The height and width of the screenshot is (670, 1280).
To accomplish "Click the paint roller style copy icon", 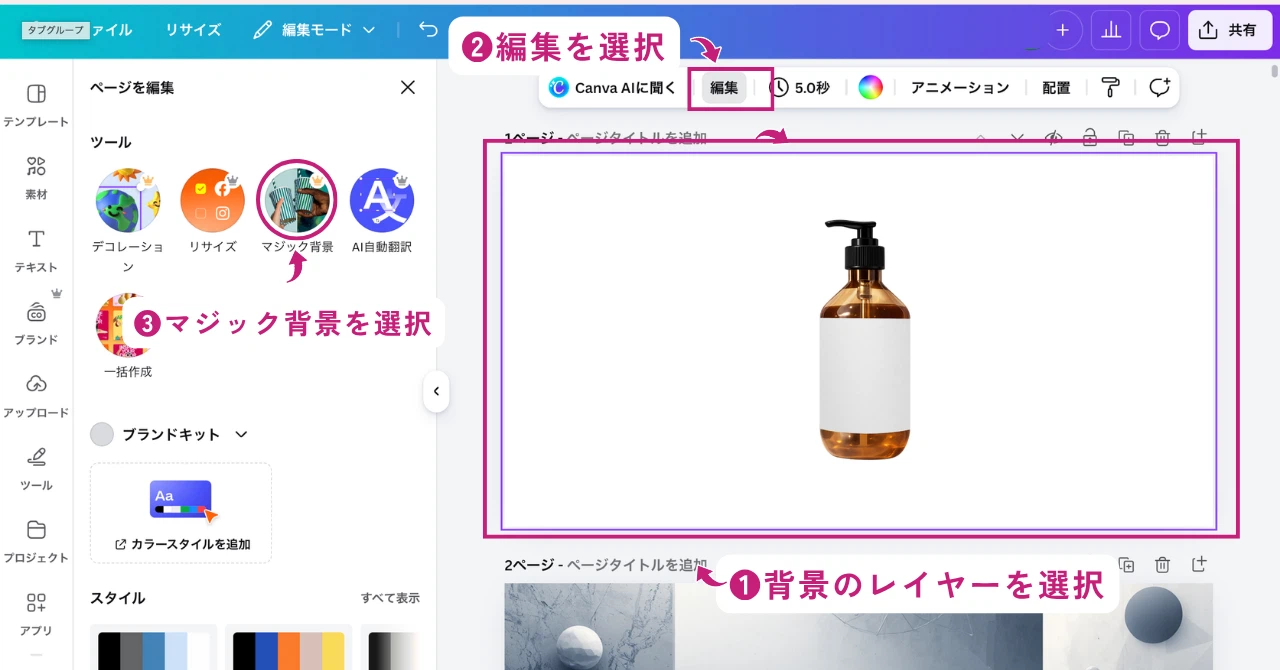I will pos(1110,88).
